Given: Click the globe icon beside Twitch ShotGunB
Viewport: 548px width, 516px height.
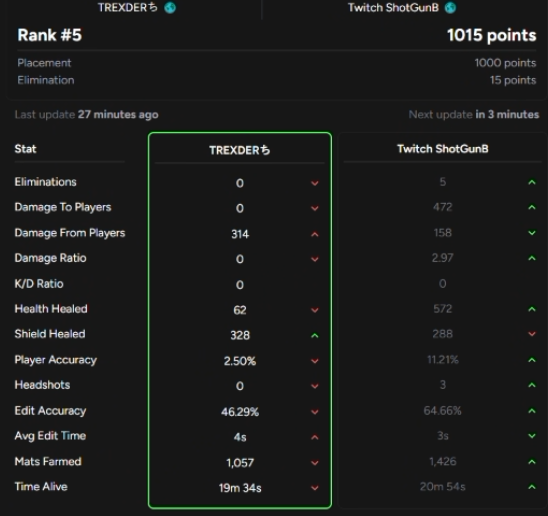Looking at the screenshot, I should pos(450,8).
